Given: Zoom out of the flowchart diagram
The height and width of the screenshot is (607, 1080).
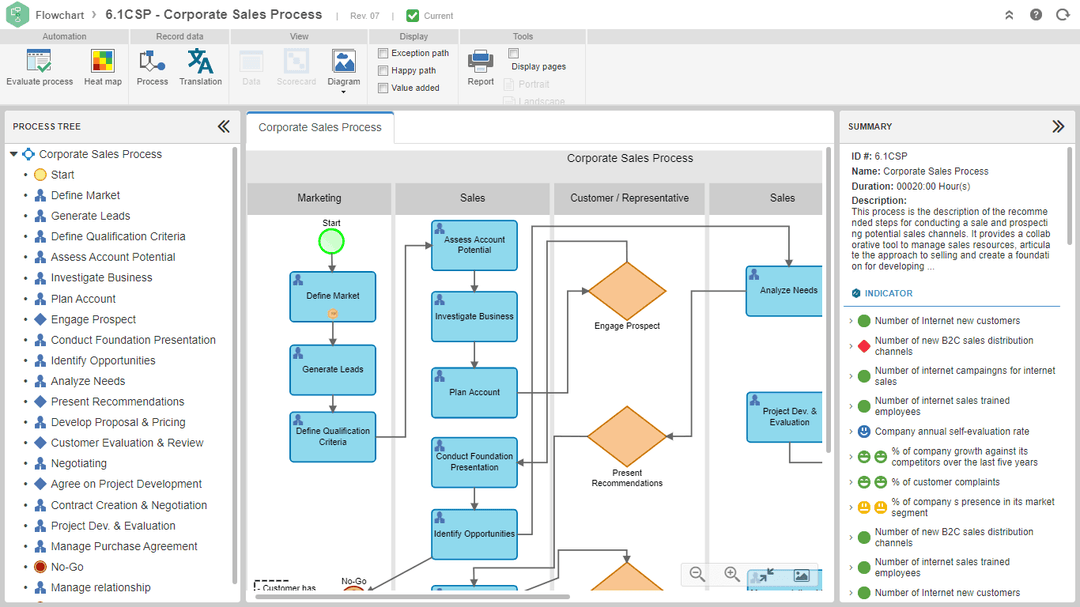Looking at the screenshot, I should tap(698, 575).
